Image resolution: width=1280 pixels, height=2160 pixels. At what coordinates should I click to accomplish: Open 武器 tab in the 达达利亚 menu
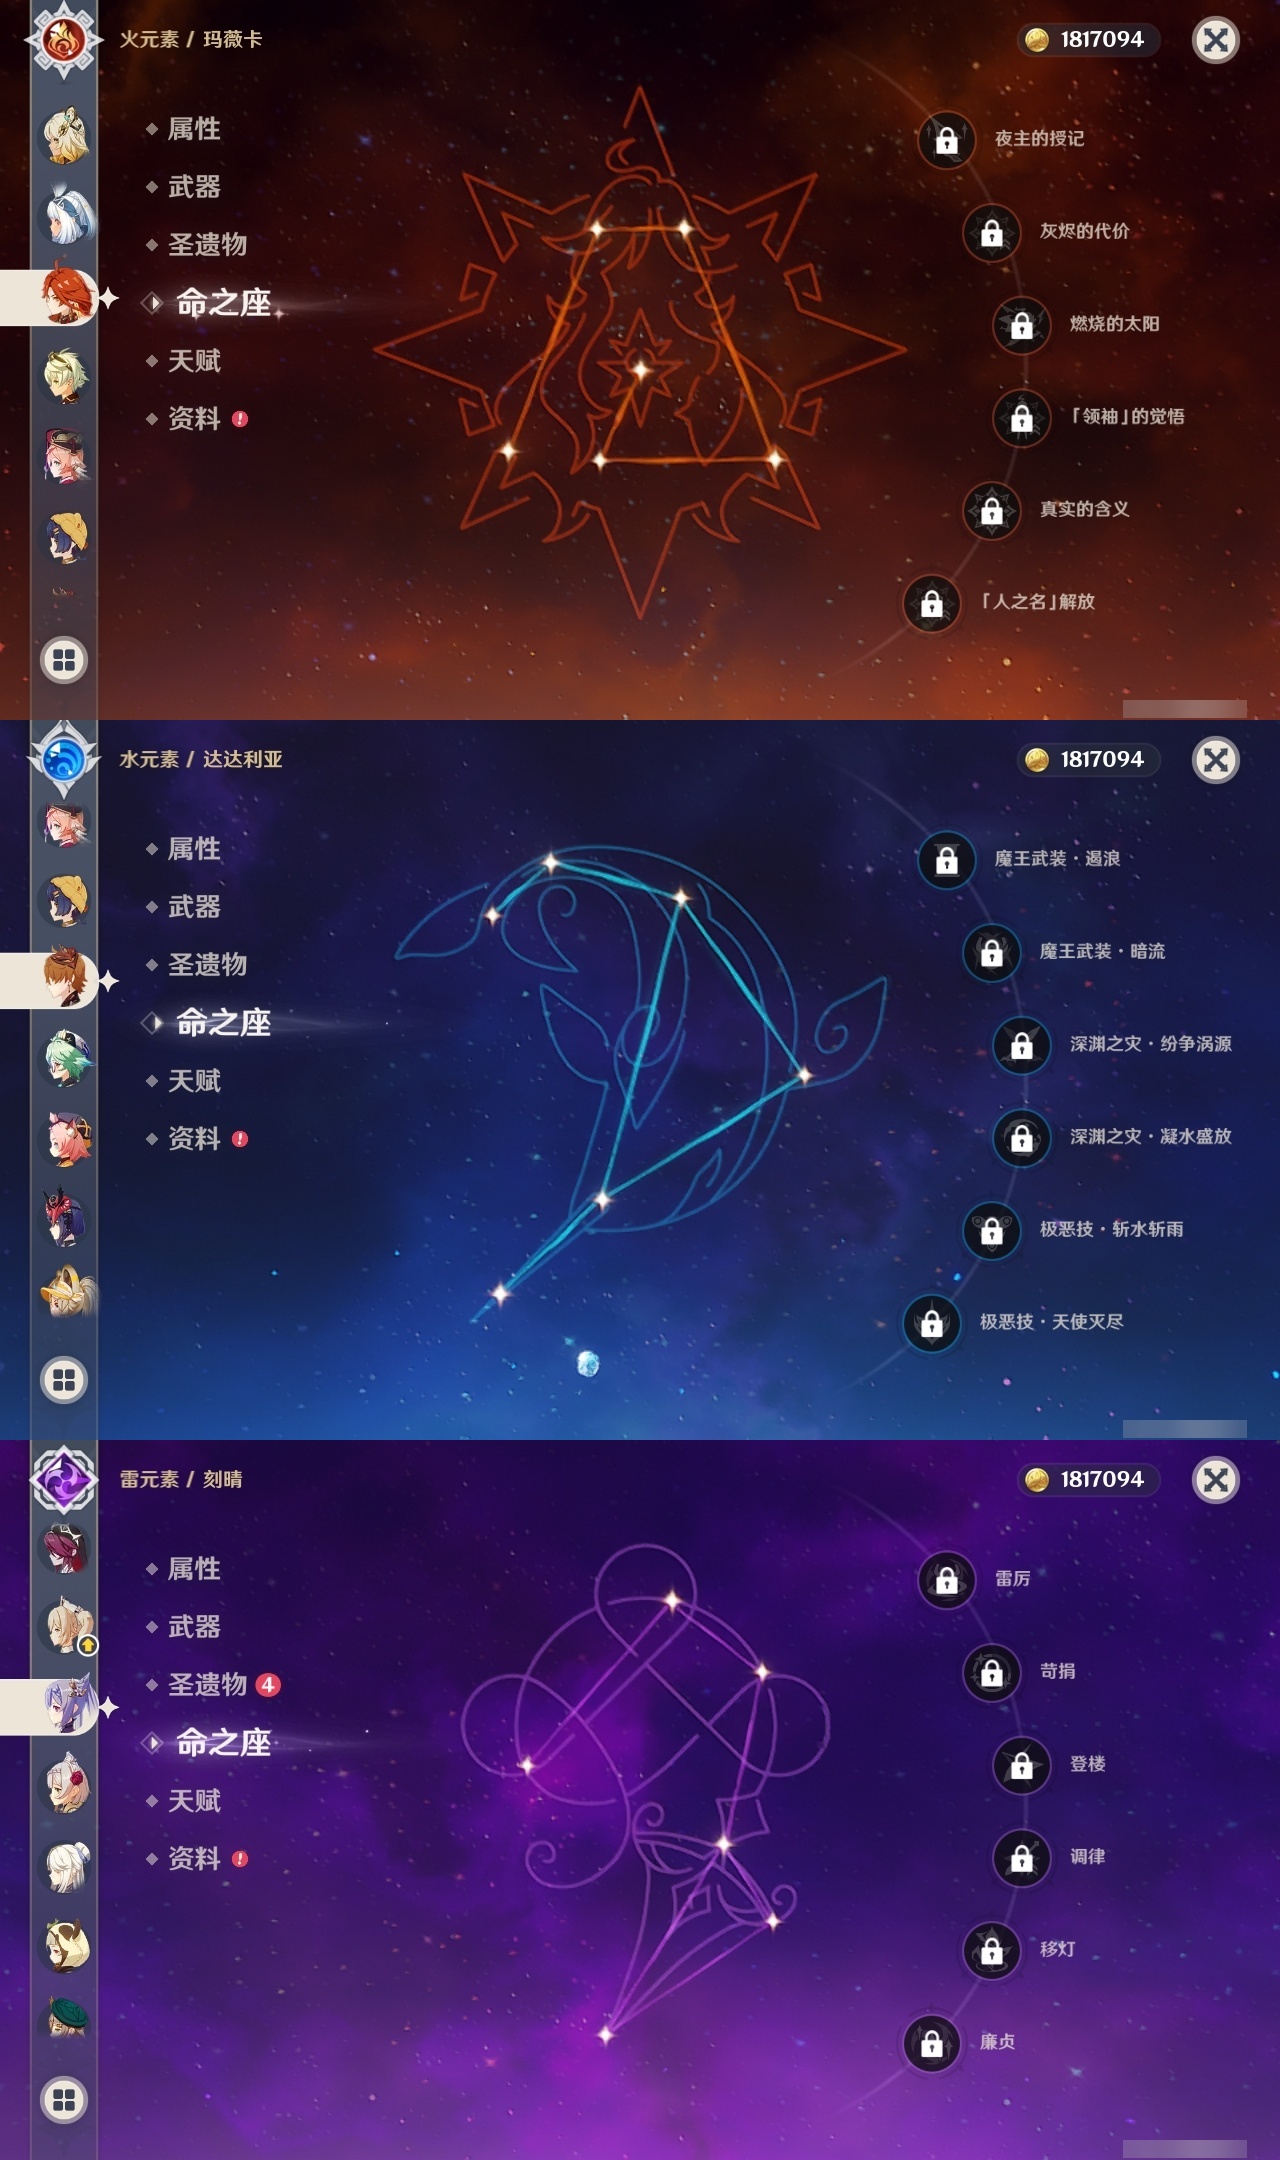pos(194,907)
